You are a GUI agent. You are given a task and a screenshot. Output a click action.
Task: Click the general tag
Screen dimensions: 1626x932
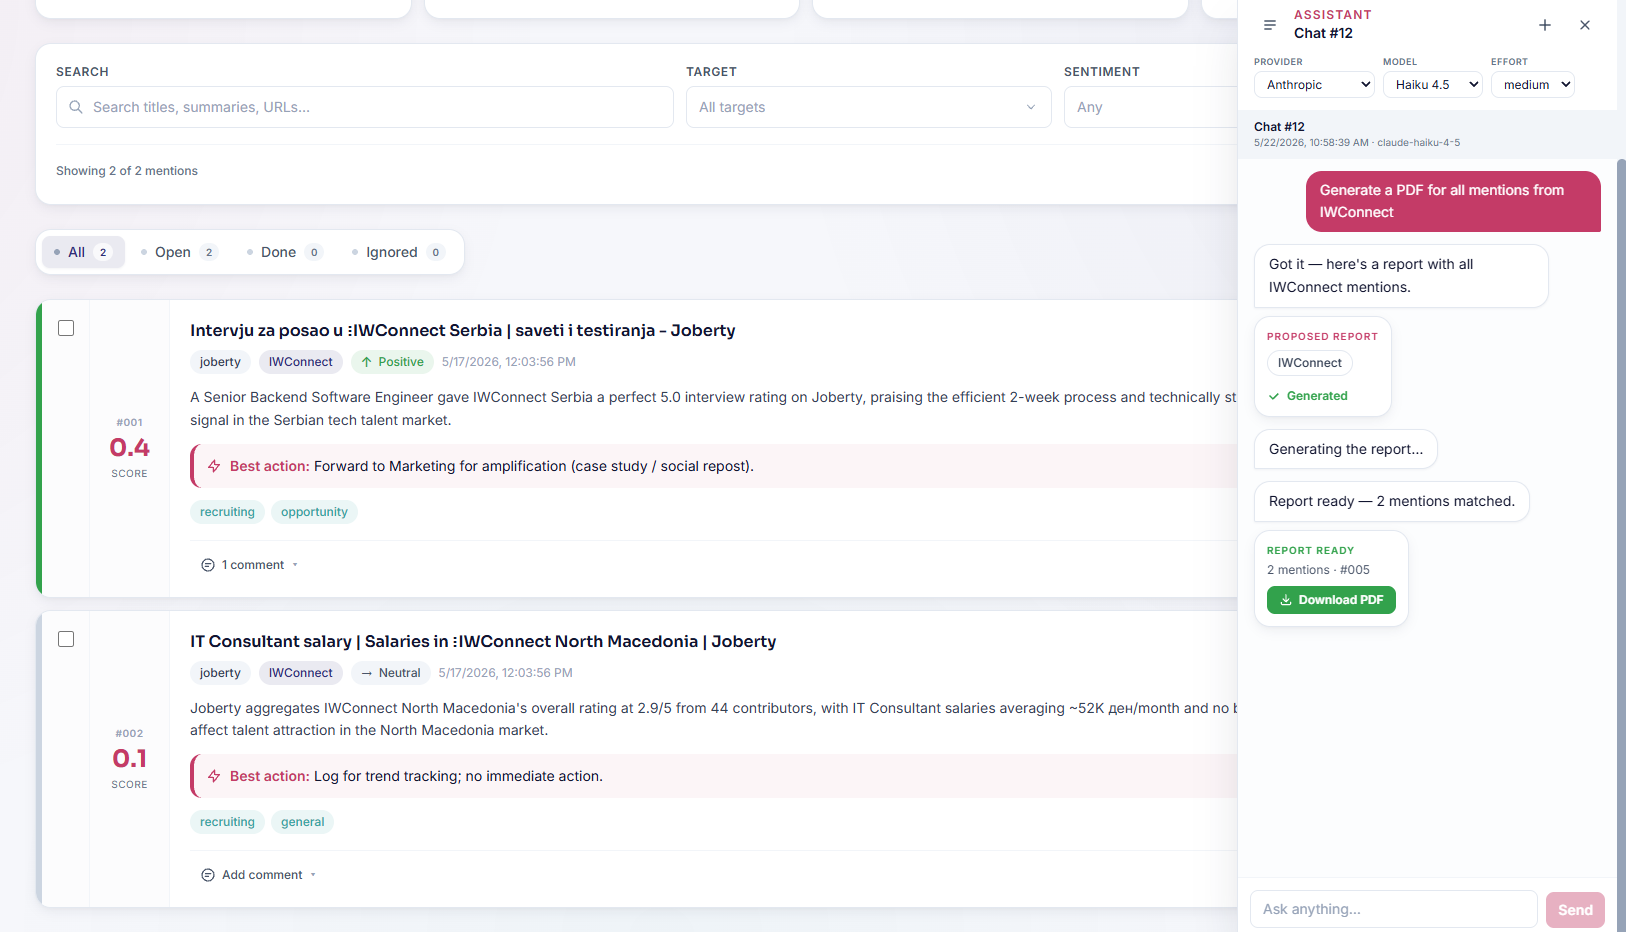click(303, 822)
